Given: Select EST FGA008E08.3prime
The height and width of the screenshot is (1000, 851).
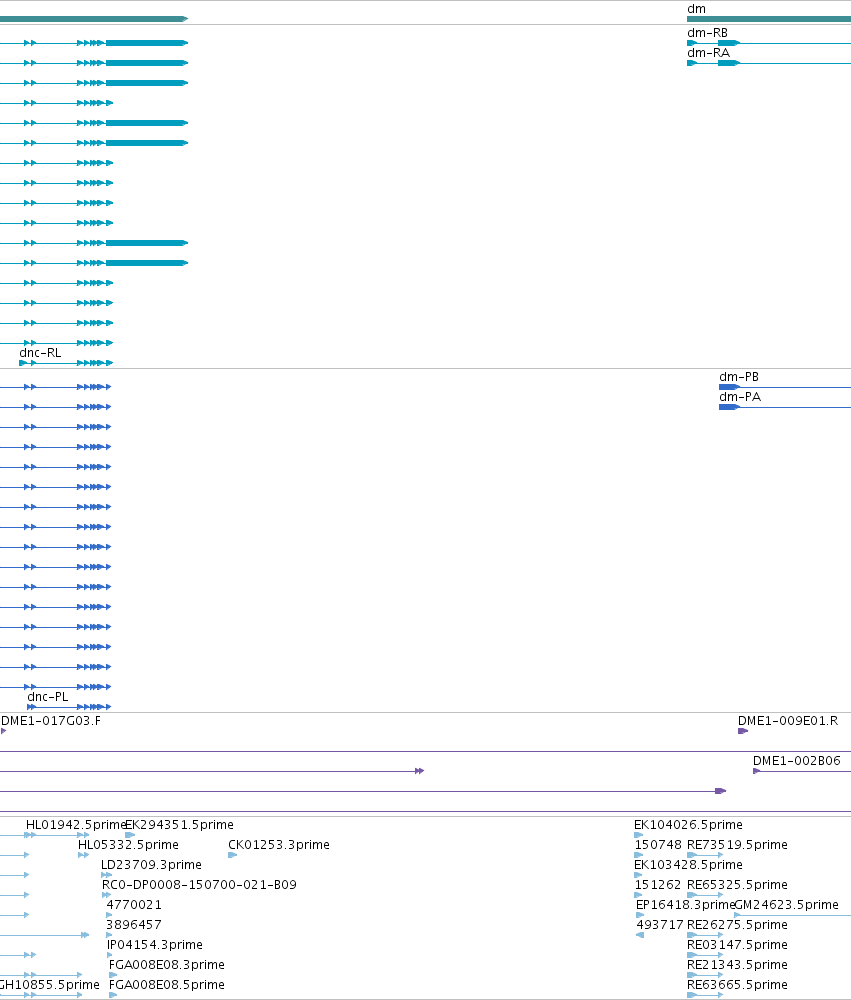Looking at the screenshot, I should [x=166, y=965].
